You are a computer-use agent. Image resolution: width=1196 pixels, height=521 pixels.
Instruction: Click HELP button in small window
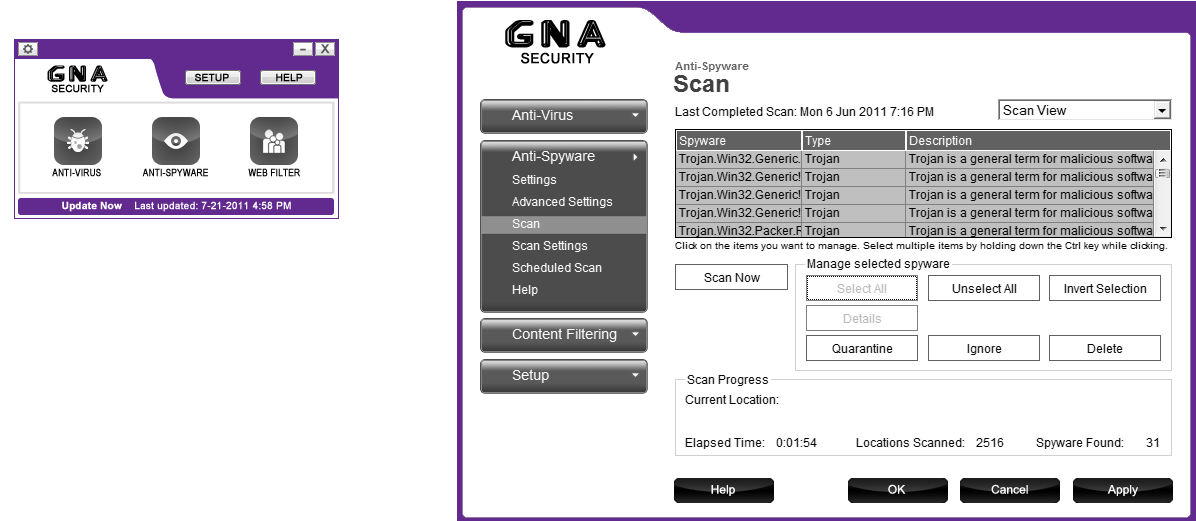point(288,77)
